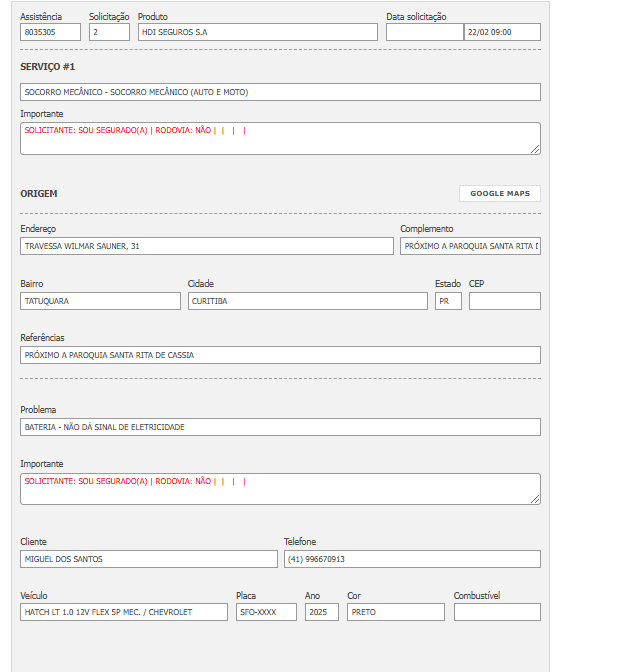Select the Complemento field
The image size is (639, 672).
[470, 246]
